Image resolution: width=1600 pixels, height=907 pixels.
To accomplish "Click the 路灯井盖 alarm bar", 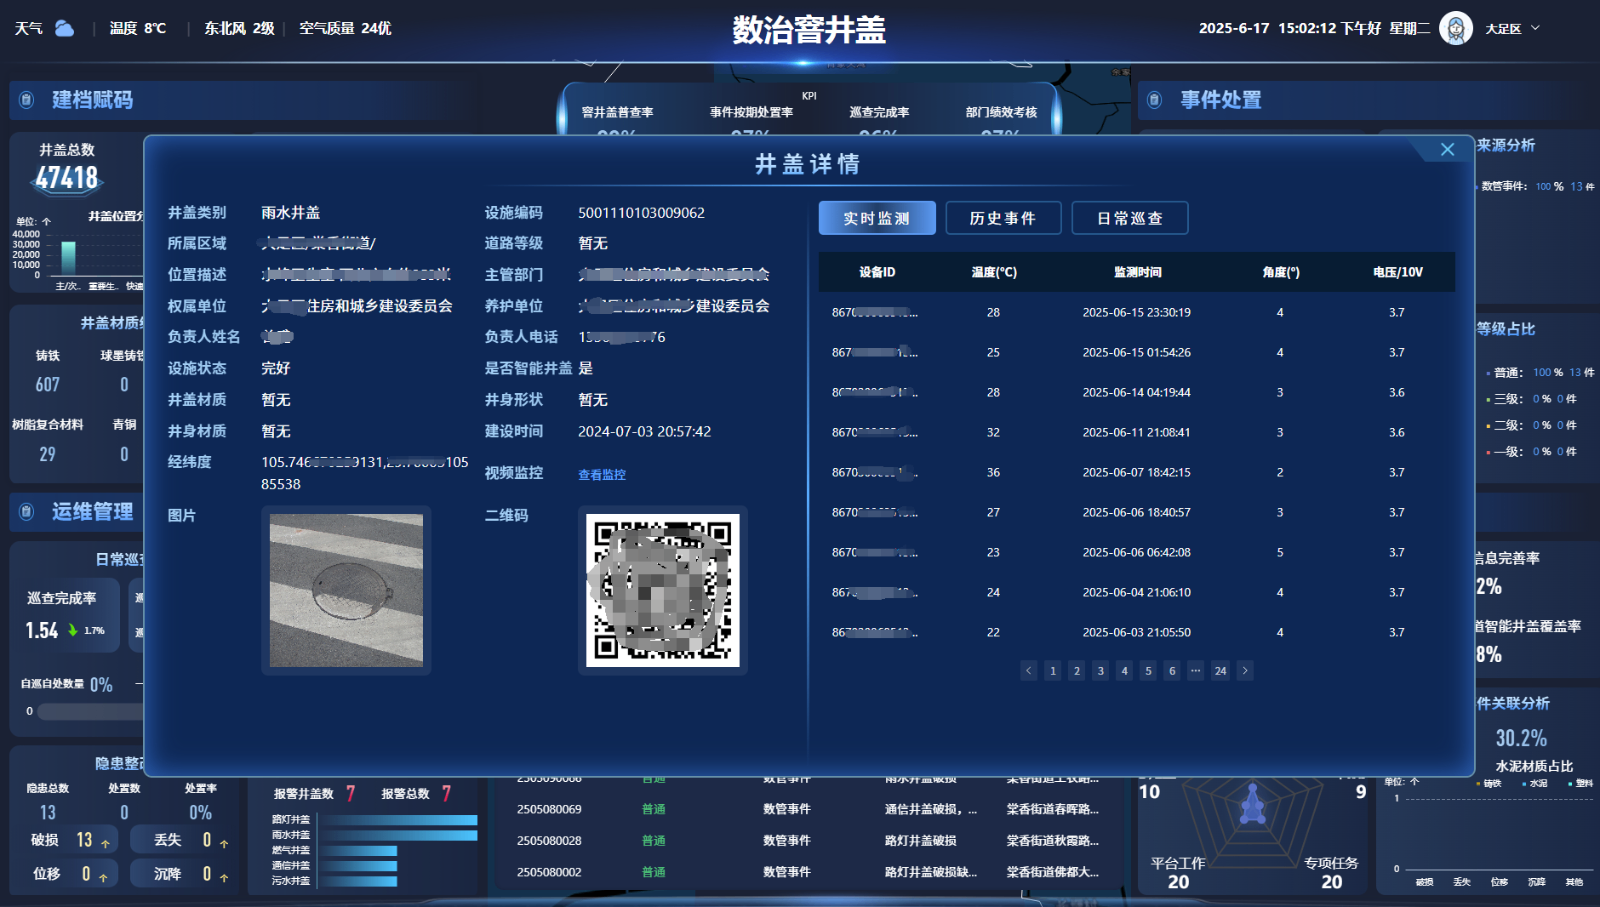I will [398, 820].
